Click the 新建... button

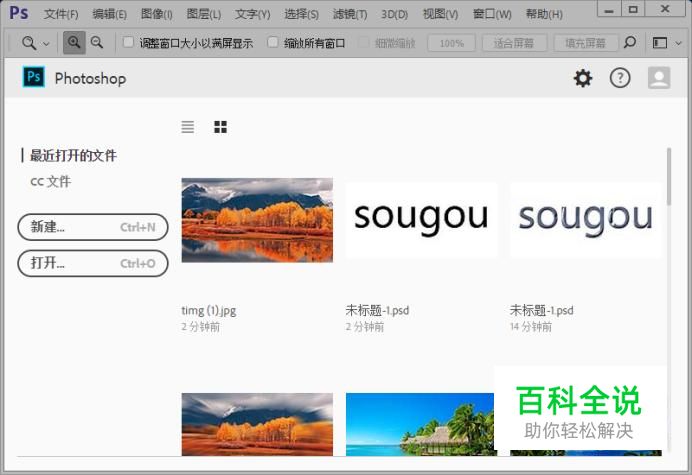93,227
